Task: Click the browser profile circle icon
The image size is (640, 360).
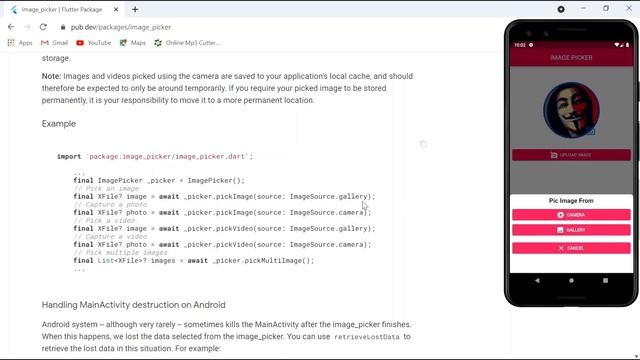Action: 561,9
